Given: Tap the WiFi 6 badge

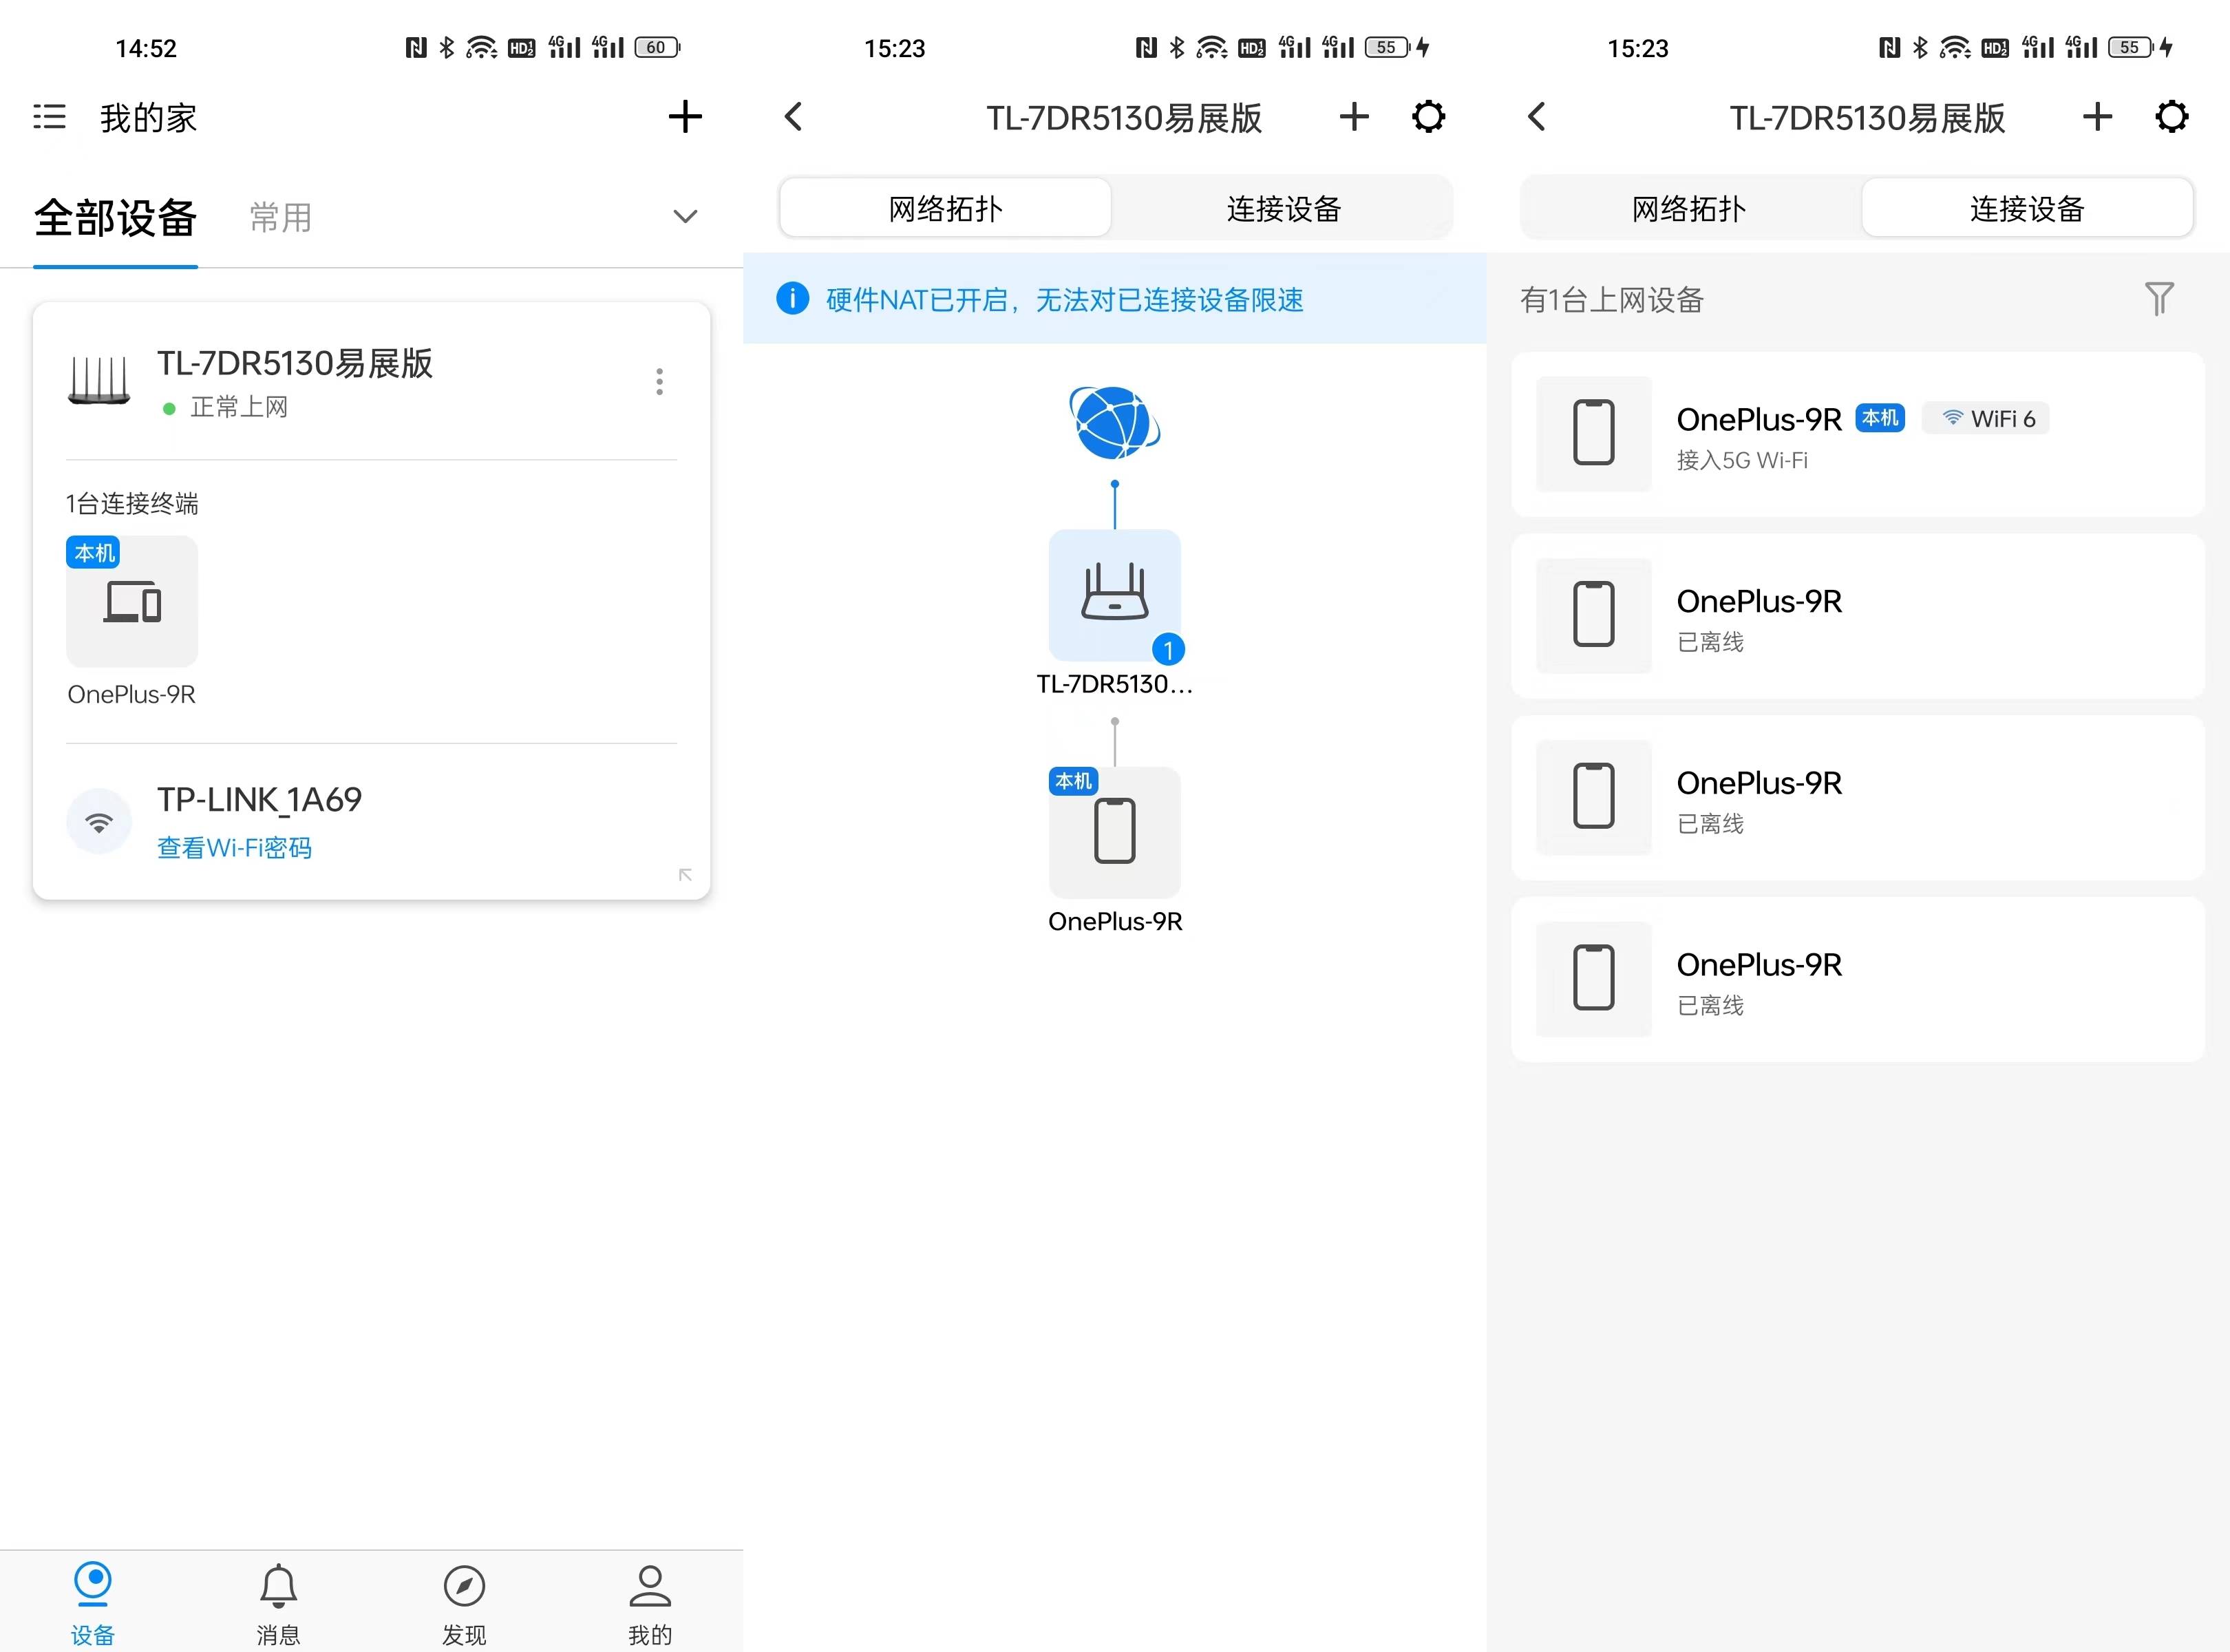Looking at the screenshot, I should [1986, 418].
